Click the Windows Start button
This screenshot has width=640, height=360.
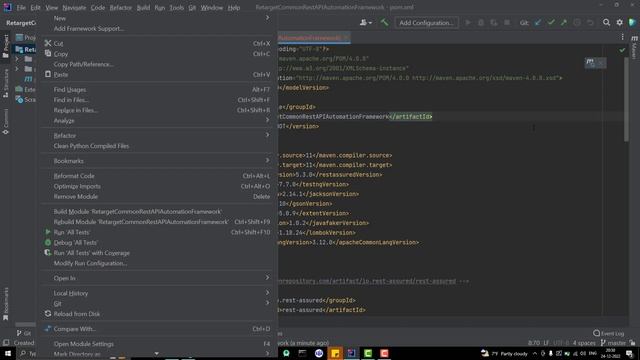pos(8,353)
